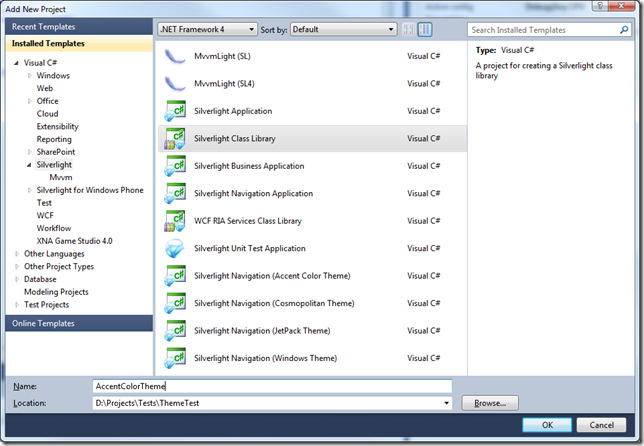Select Silverlight for Windows Phone tree item
The image size is (644, 446).
click(90, 190)
